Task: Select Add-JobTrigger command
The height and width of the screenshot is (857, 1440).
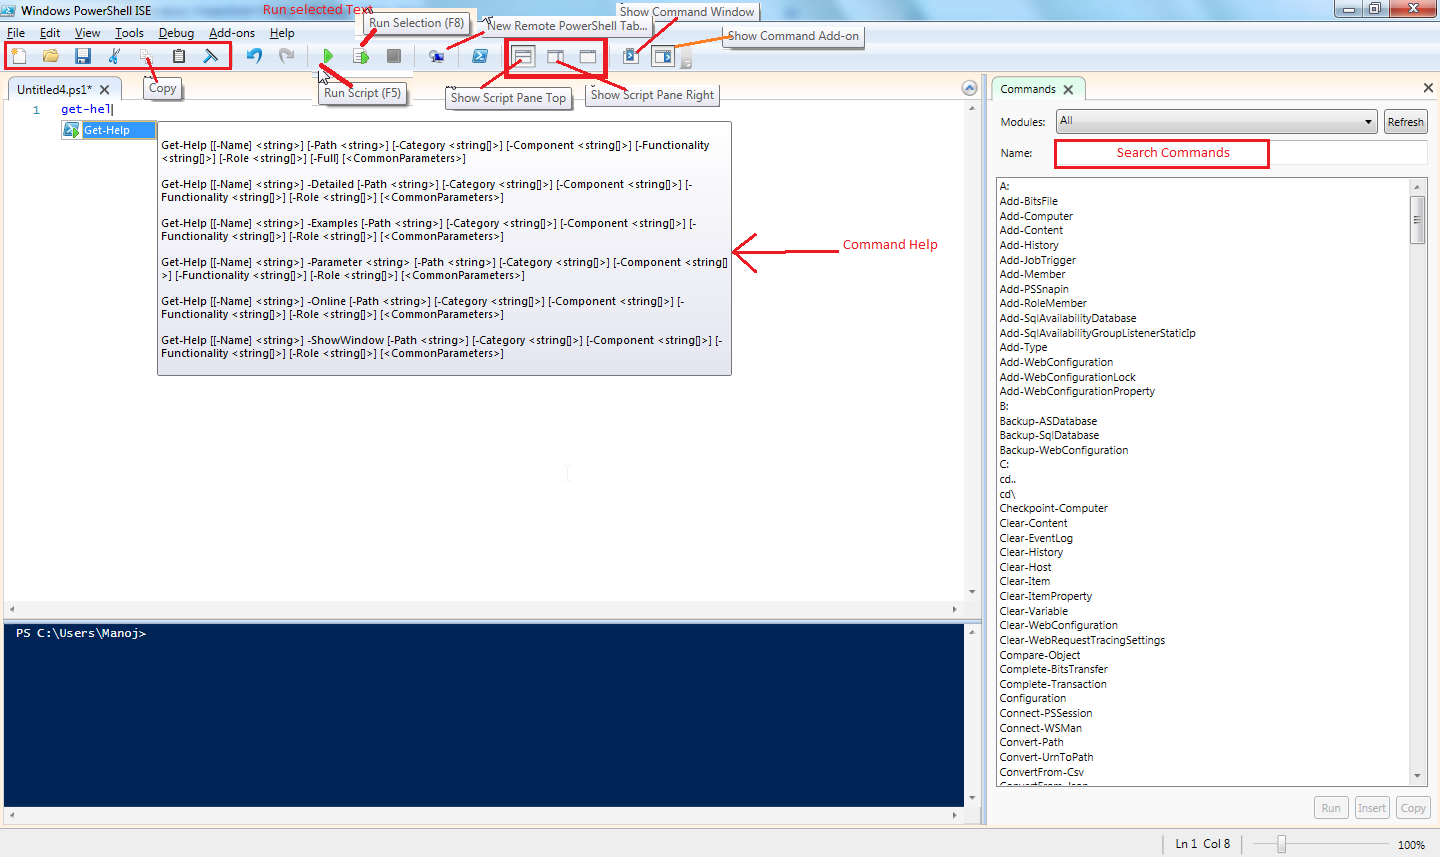Action: point(1038,260)
